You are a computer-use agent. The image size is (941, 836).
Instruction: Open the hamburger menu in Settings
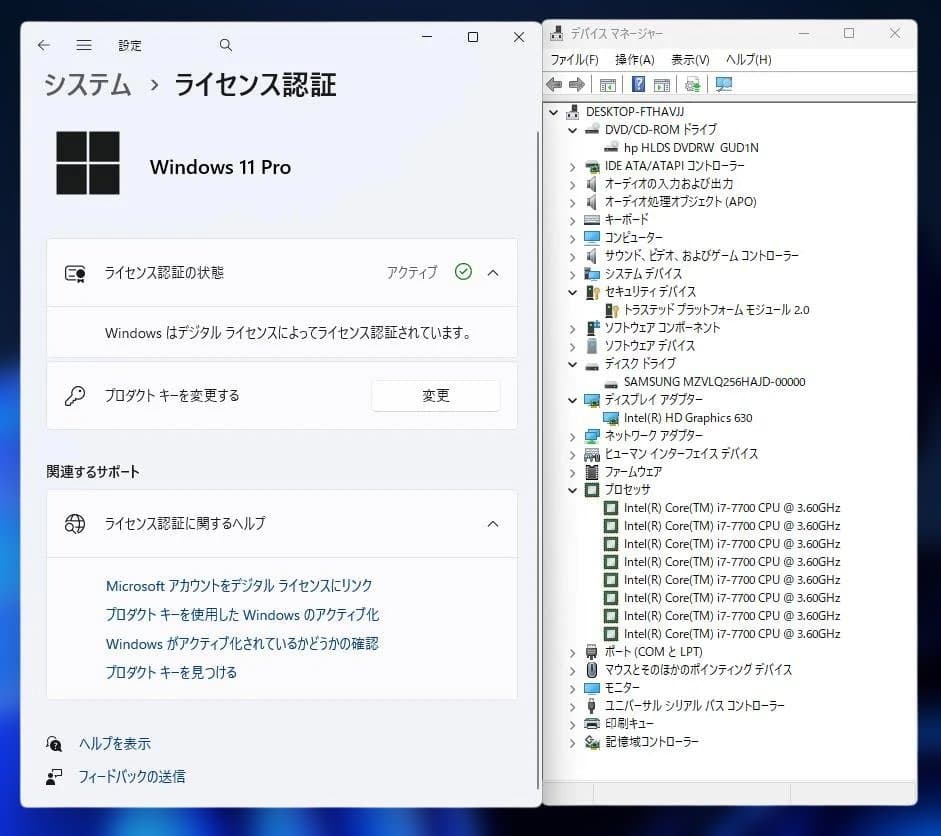point(84,44)
